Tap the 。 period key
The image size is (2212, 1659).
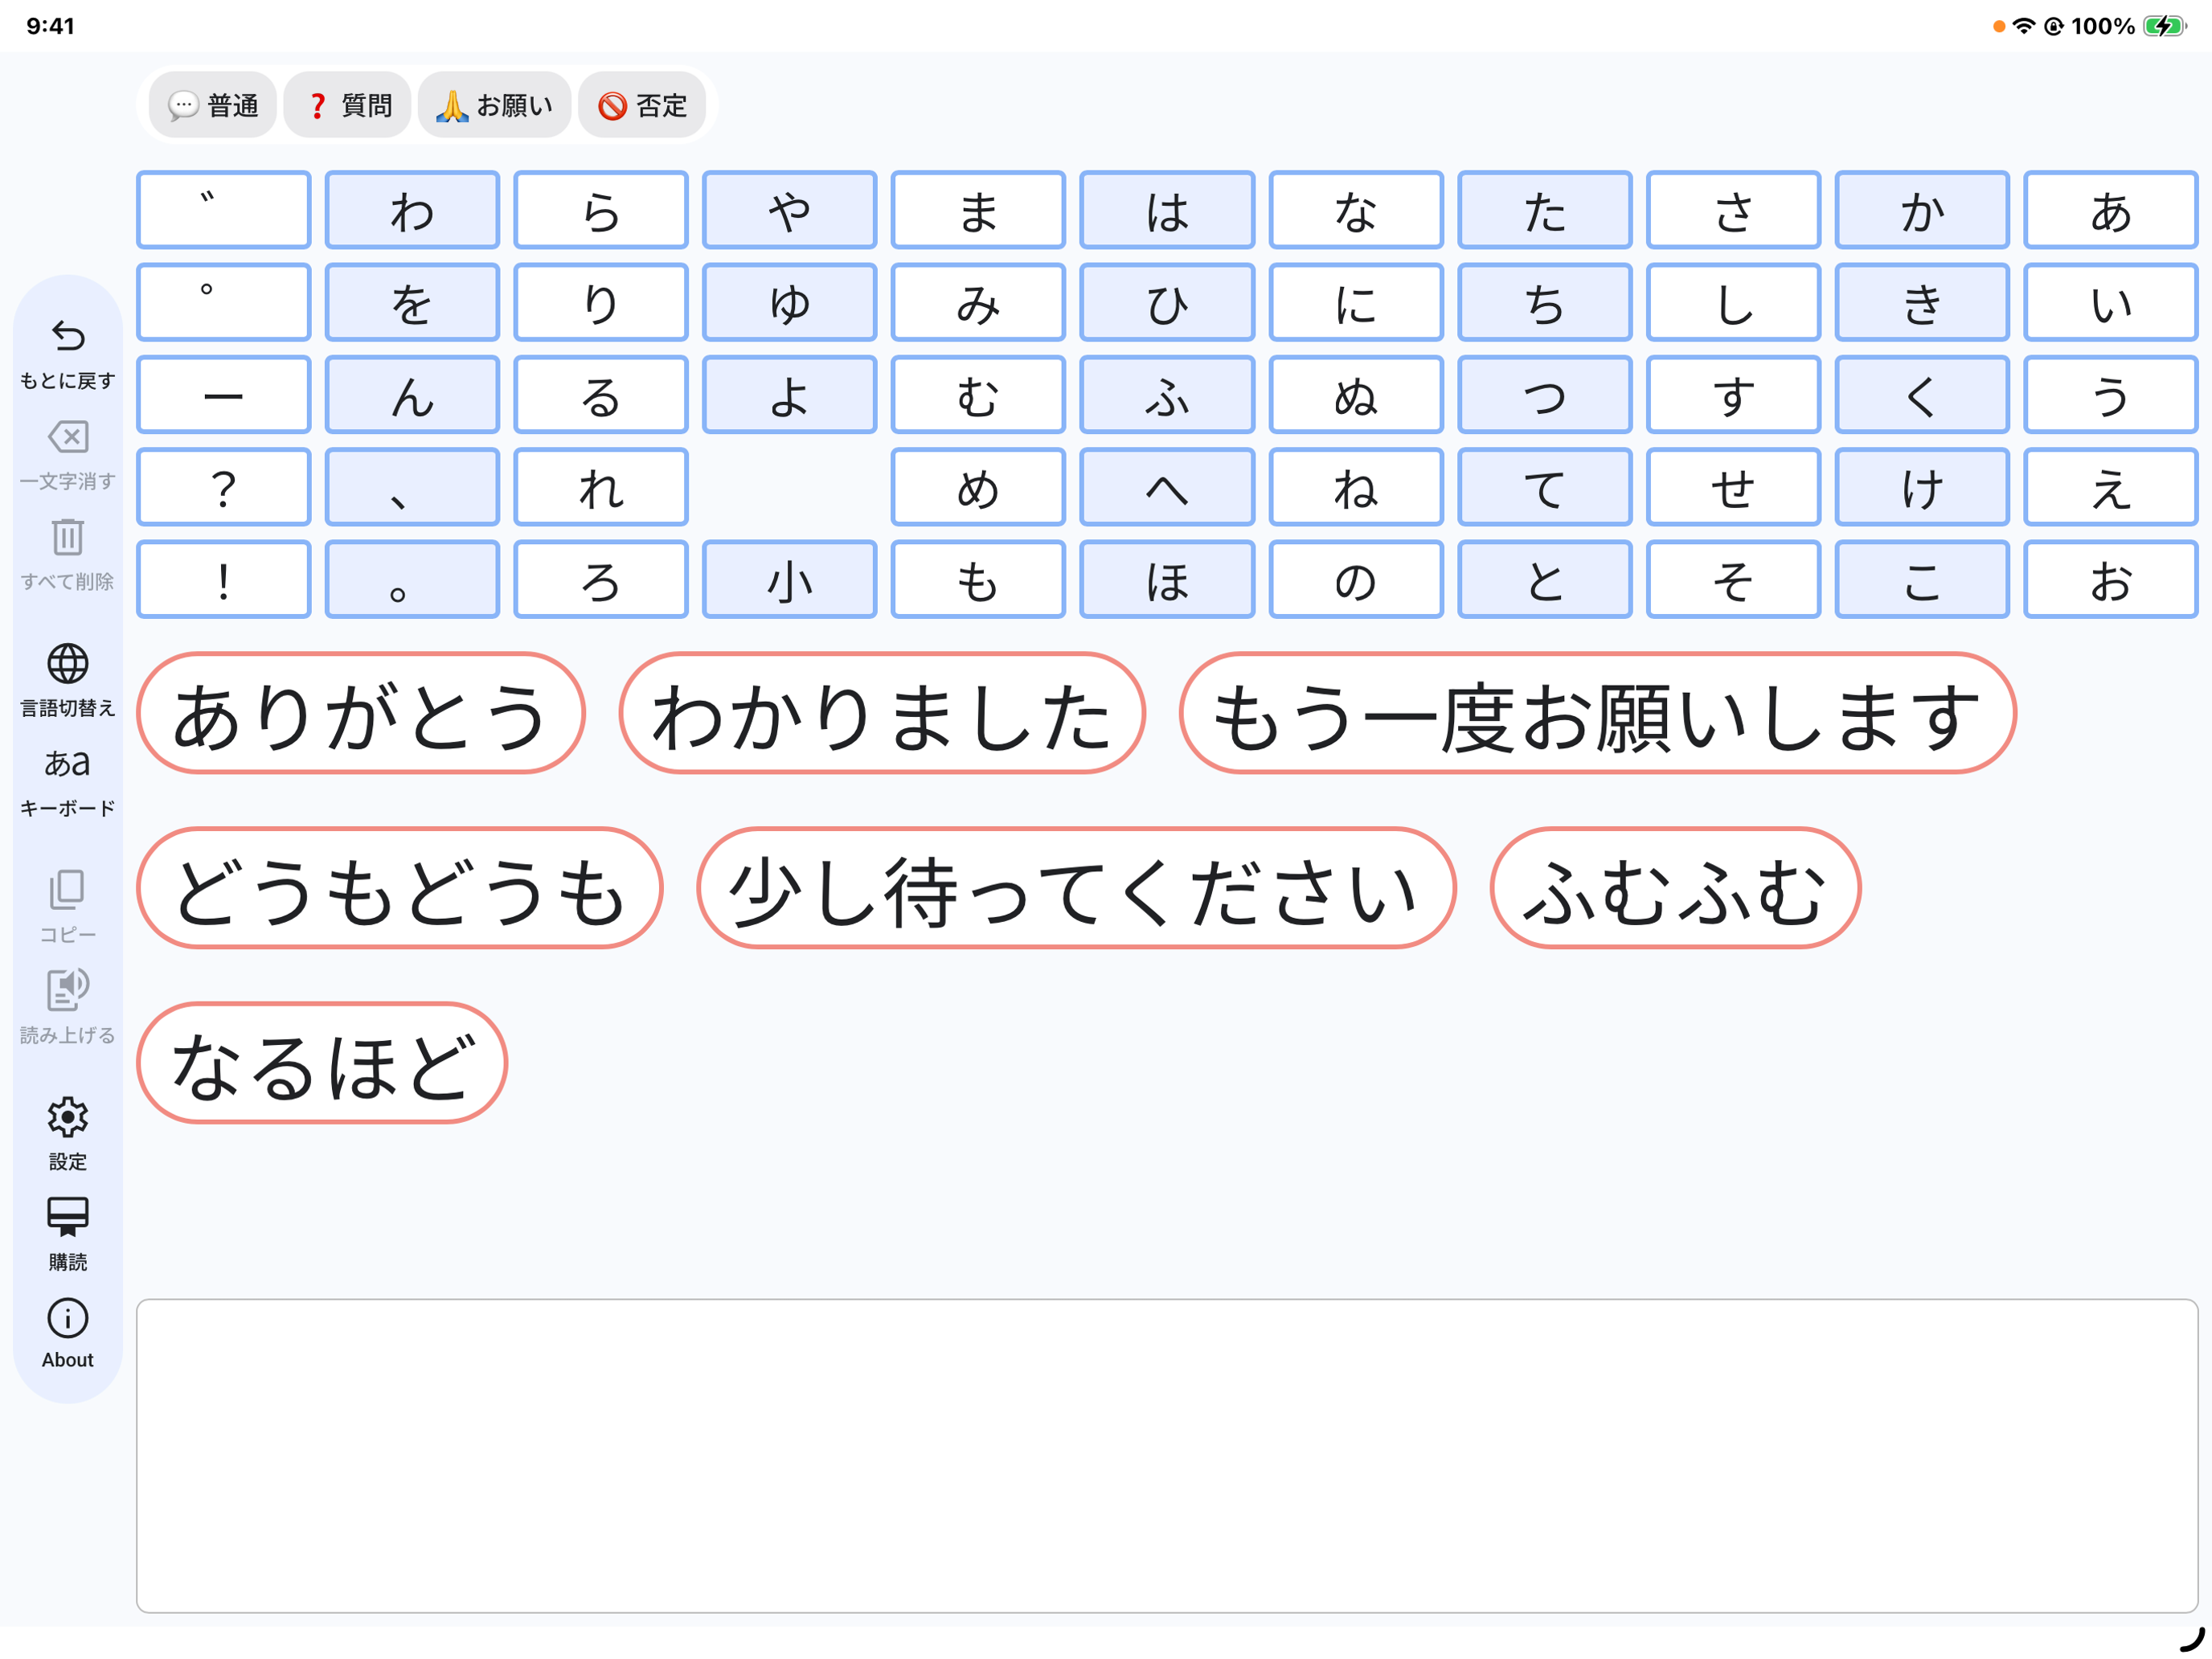(x=412, y=580)
